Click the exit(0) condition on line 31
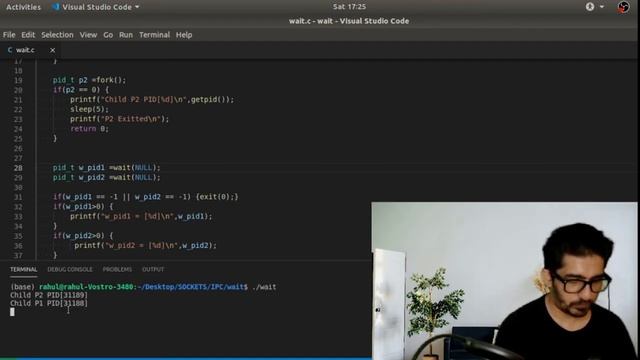The image size is (640, 360). (x=217, y=197)
